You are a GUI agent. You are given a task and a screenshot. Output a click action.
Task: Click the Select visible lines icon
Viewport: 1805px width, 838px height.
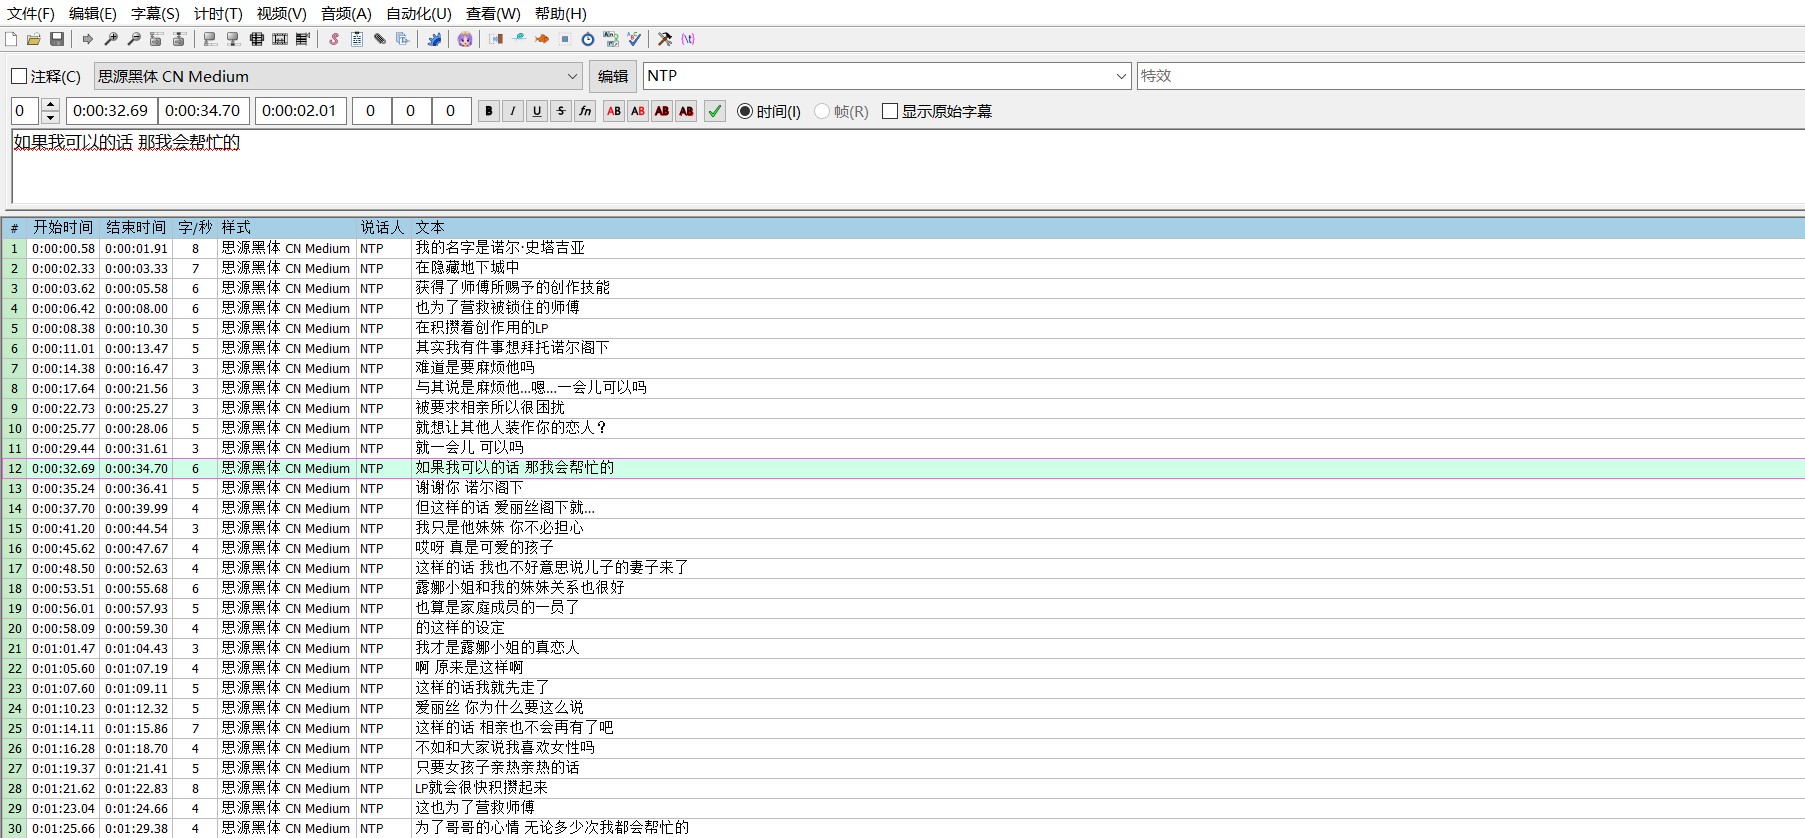257,39
